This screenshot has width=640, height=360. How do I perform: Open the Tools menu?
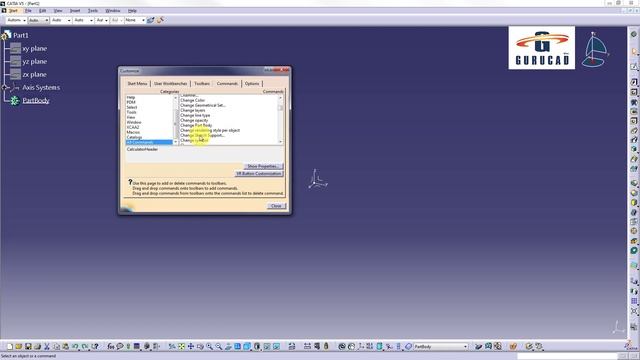tap(93, 11)
